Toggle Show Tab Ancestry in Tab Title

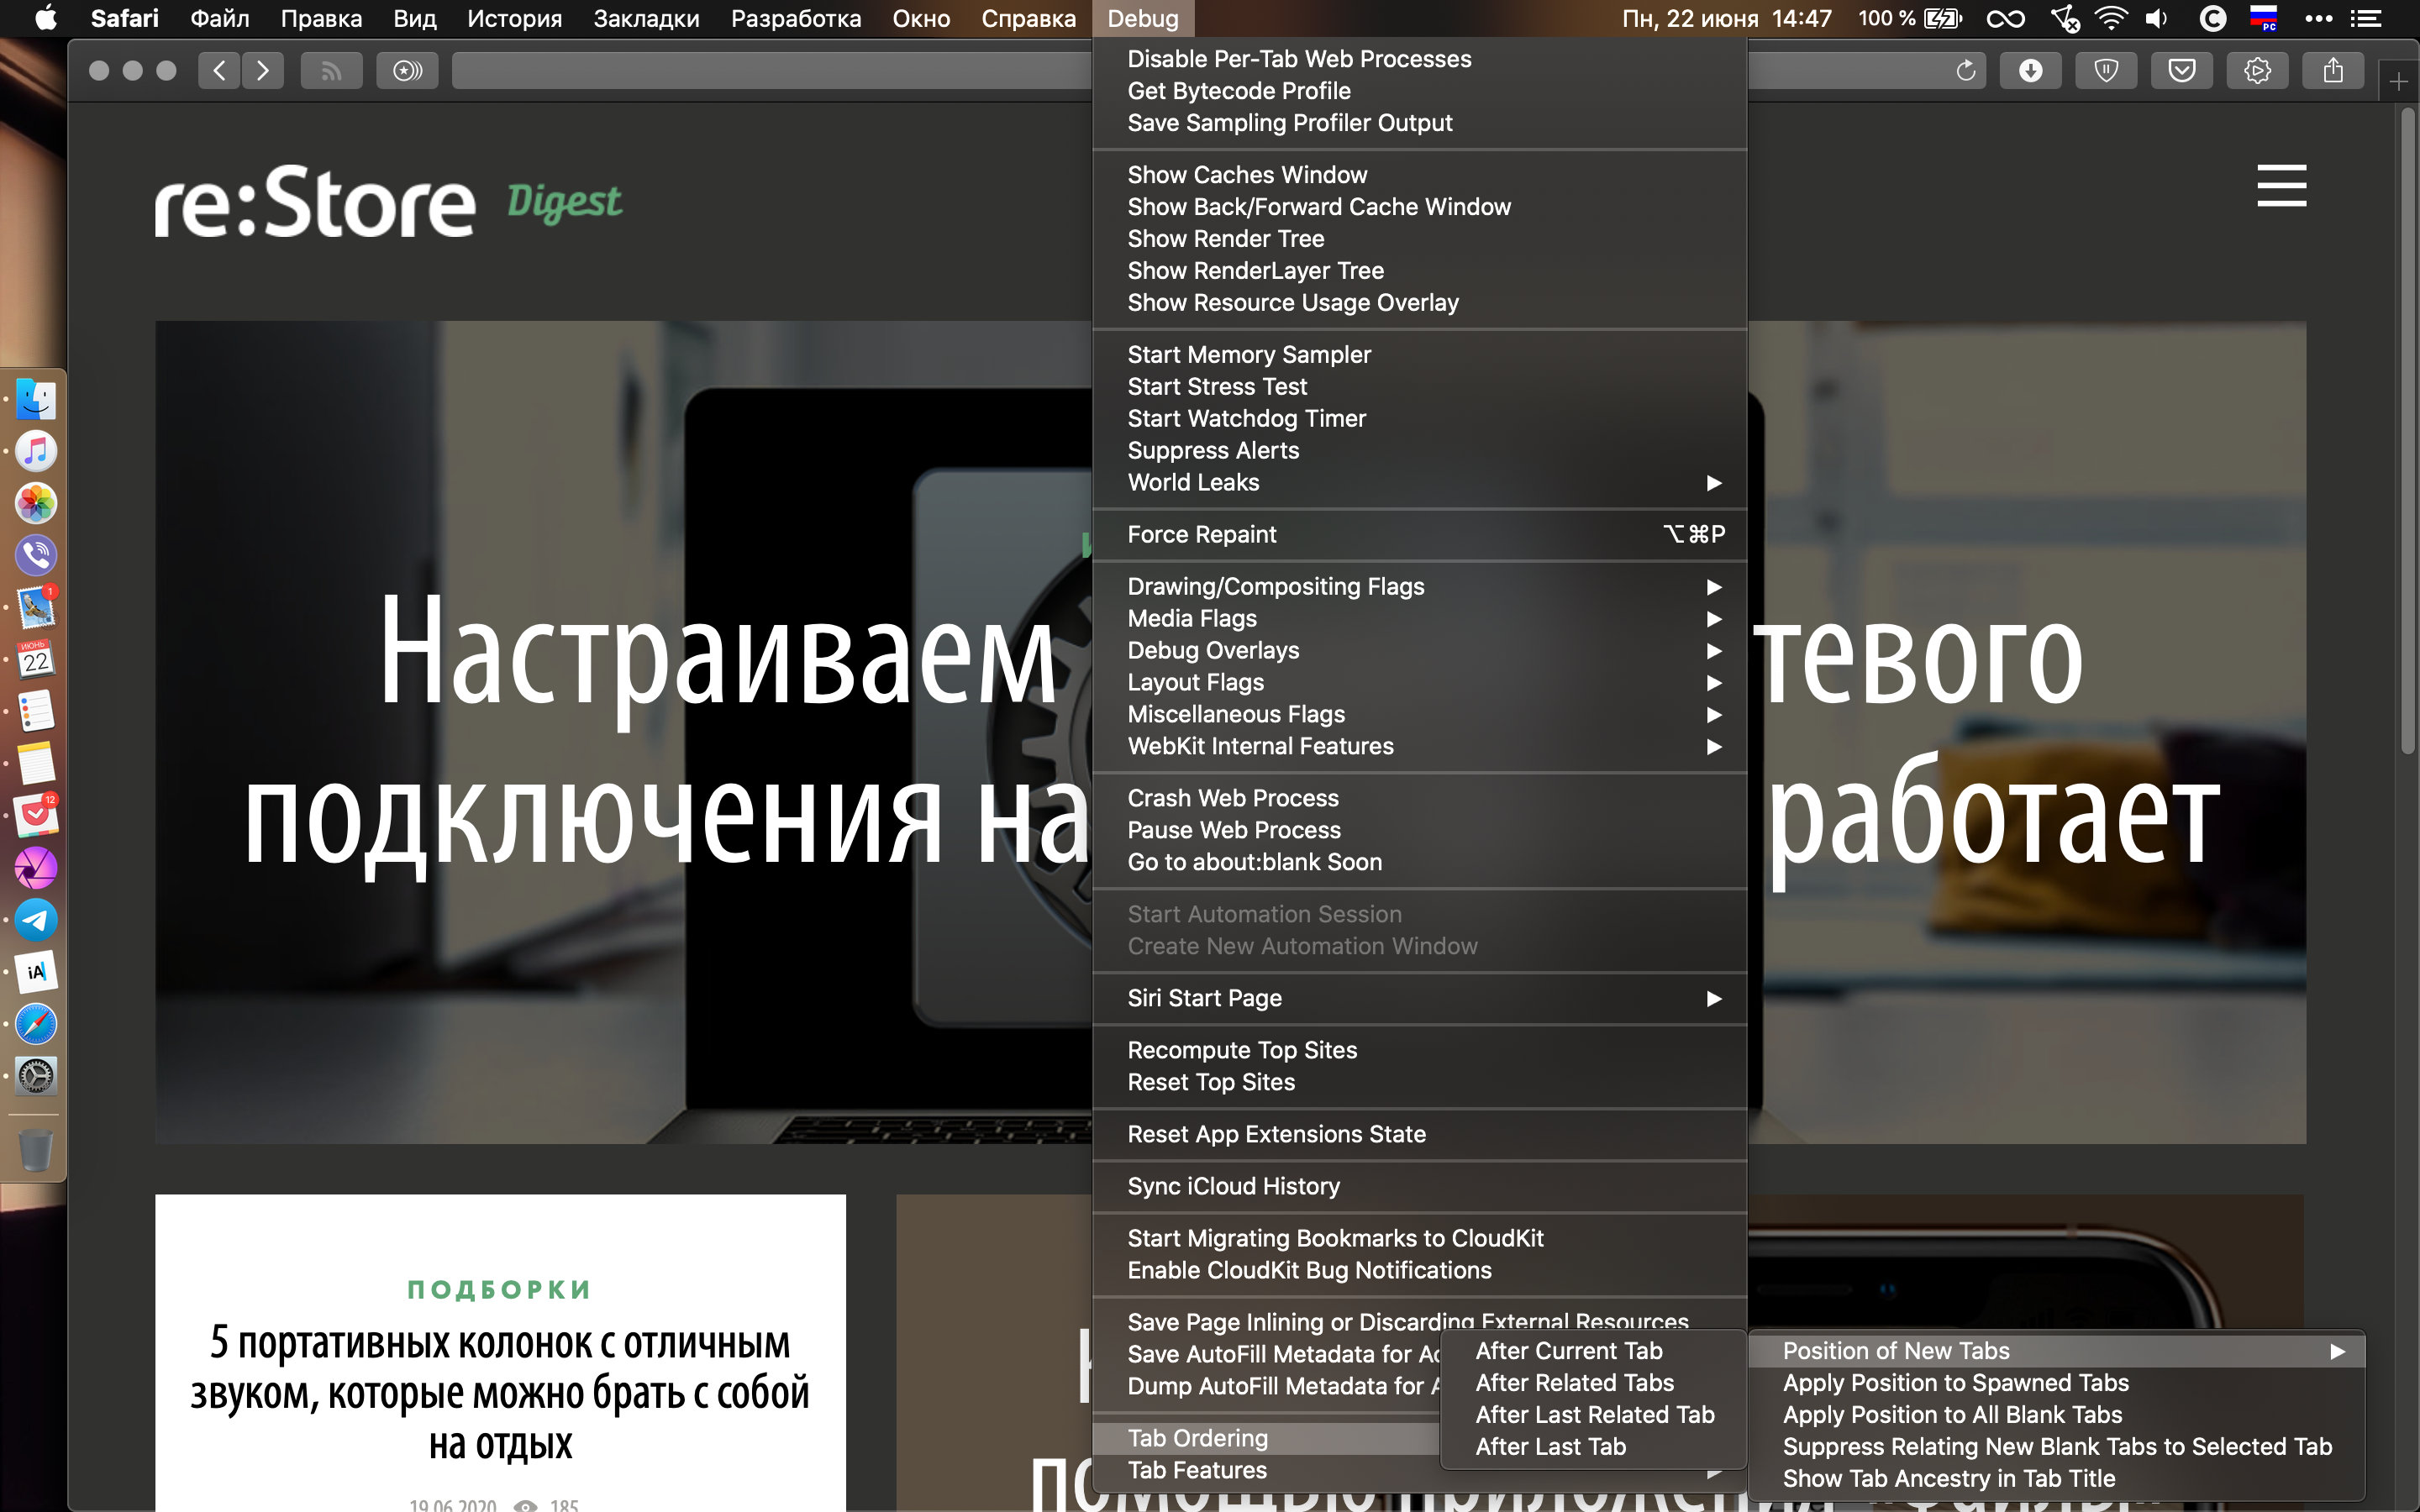point(2057,1479)
